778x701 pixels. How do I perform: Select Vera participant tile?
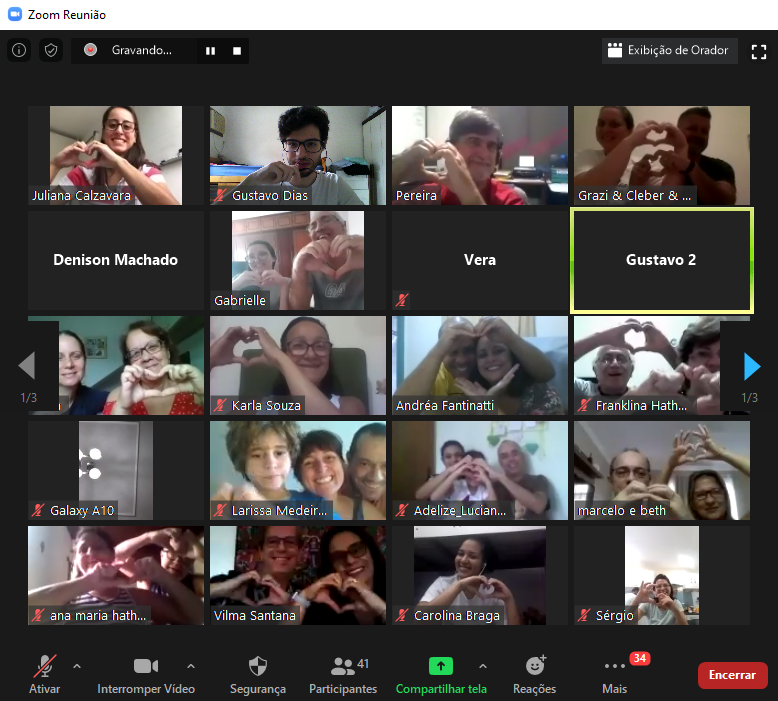(x=480, y=260)
